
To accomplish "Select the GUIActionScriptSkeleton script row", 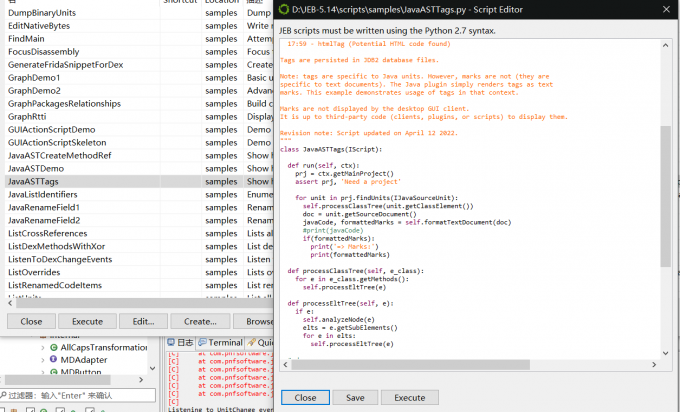I will coord(139,143).
